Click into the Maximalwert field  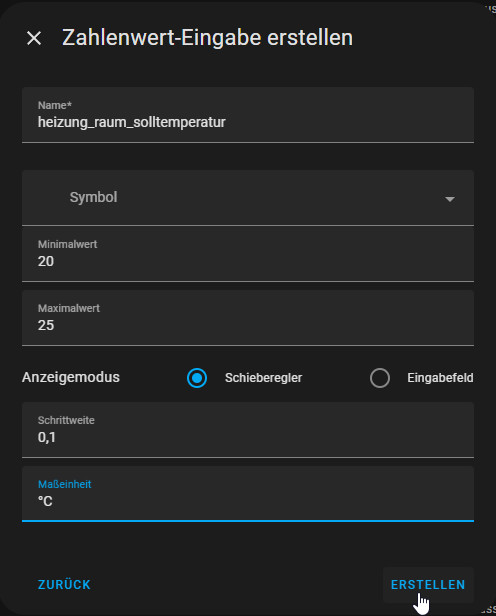click(x=248, y=318)
